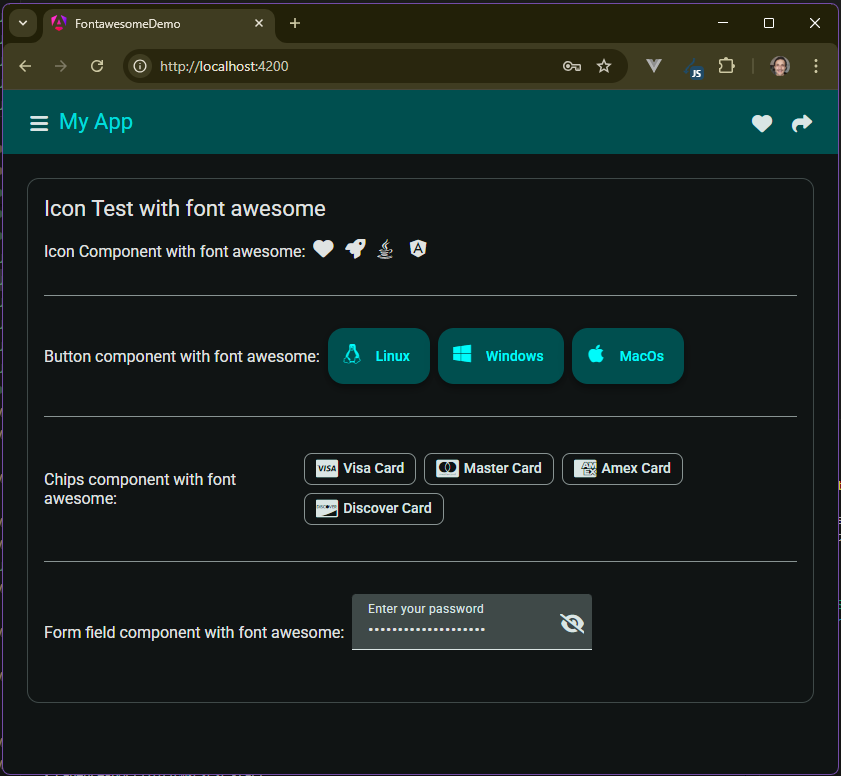Open the extensions puzzle-piece menu
This screenshot has height=776, width=841.
coord(727,65)
